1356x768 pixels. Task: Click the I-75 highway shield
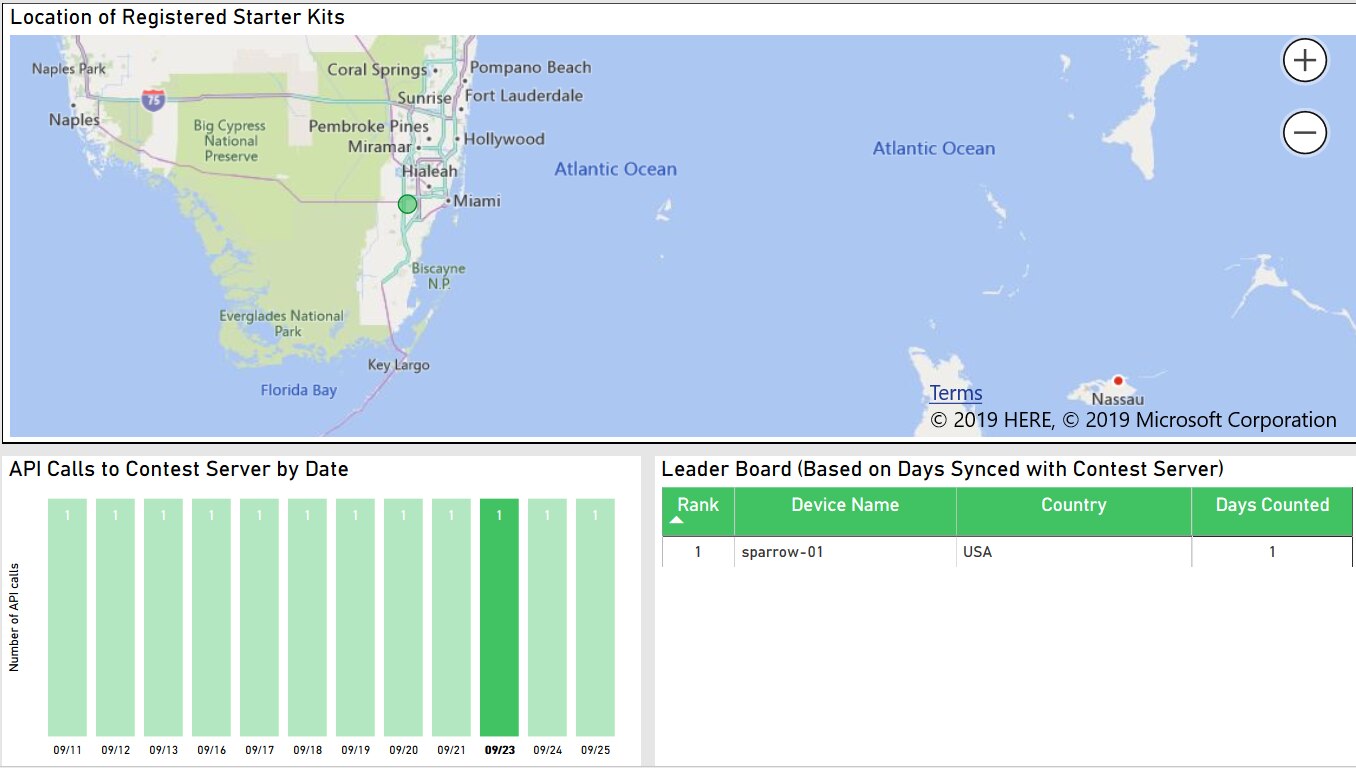coord(153,98)
